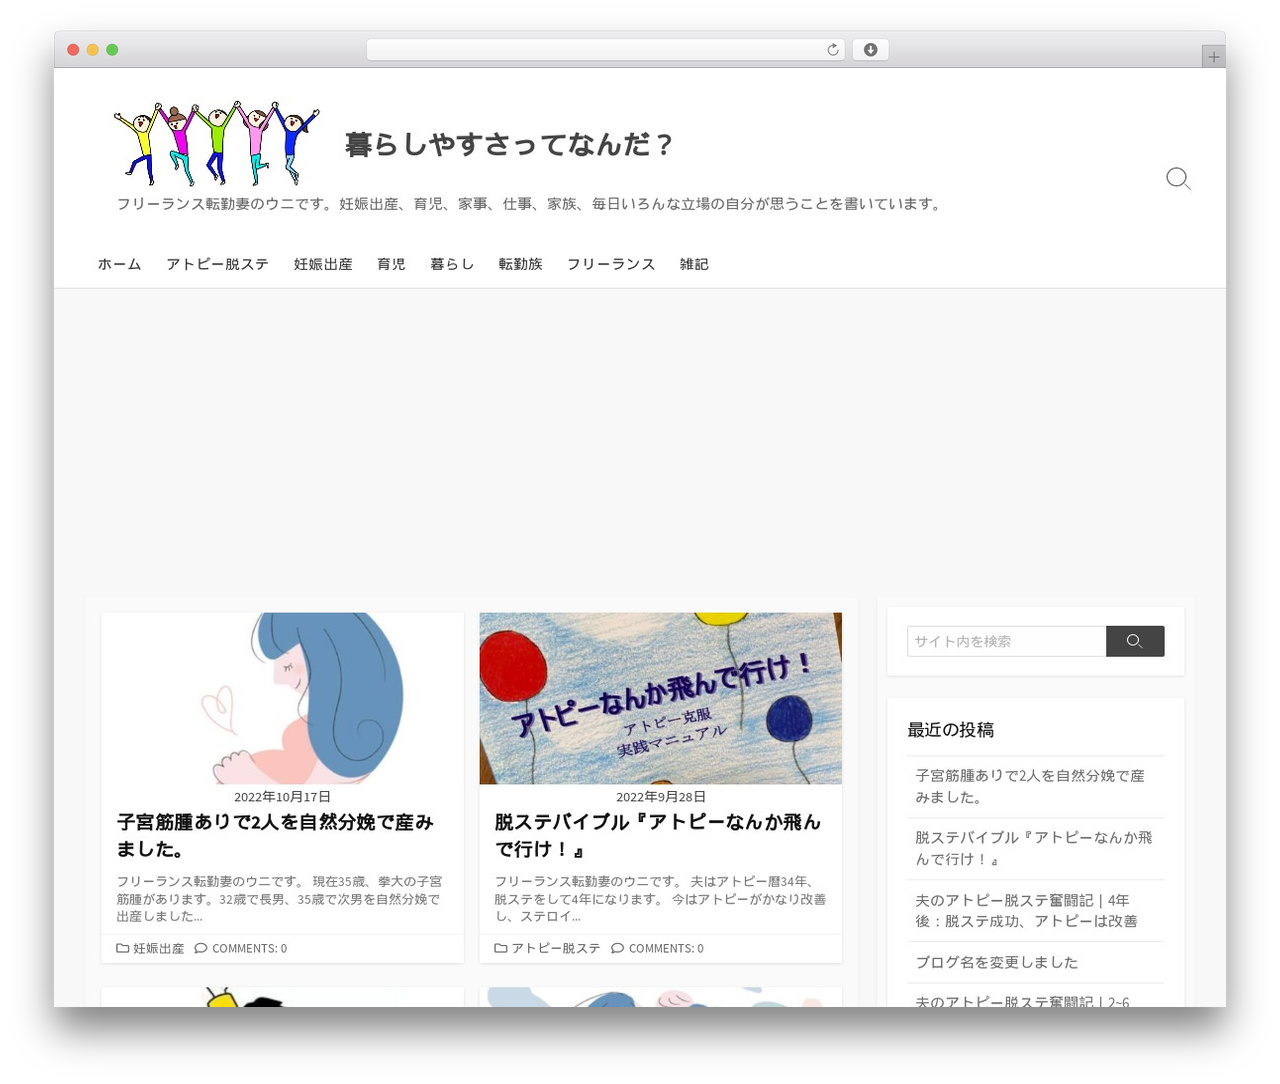Image resolution: width=1280 pixels, height=1084 pixels.
Task: Click the dancing people site logo
Action: [216, 143]
